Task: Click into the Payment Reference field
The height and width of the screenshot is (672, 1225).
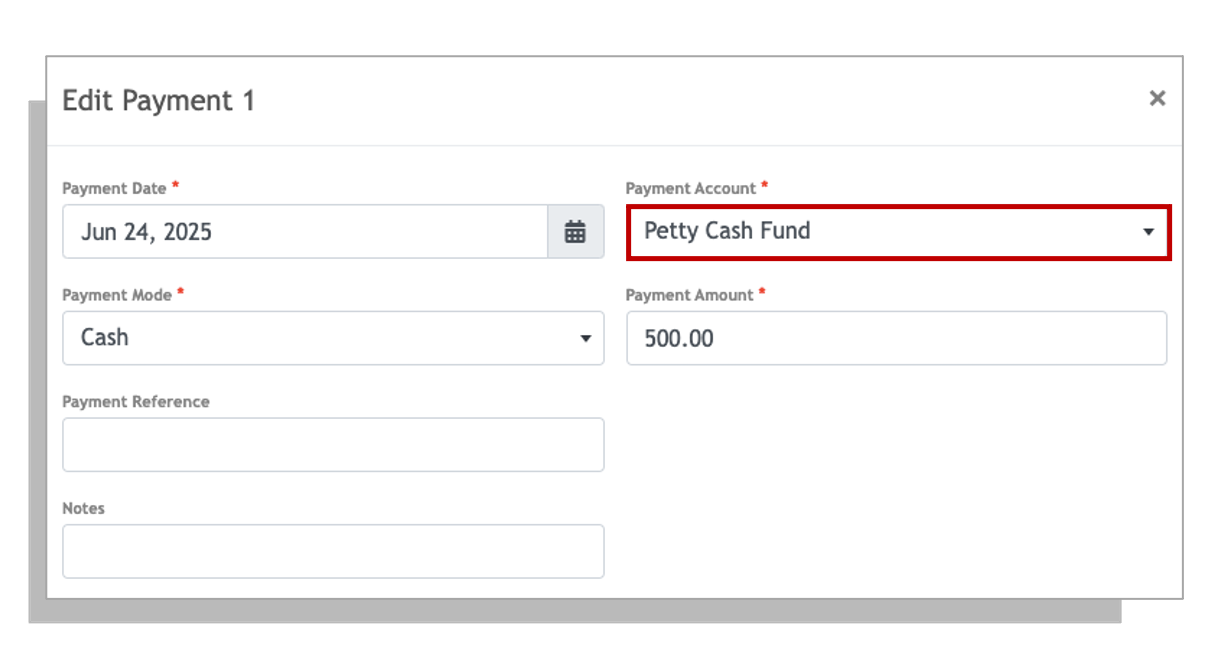Action: click(333, 445)
